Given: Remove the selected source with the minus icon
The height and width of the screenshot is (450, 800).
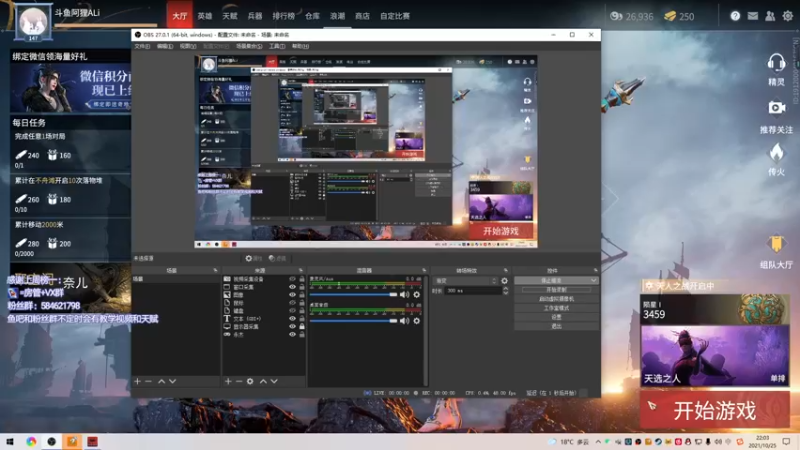Looking at the screenshot, I should (239, 381).
